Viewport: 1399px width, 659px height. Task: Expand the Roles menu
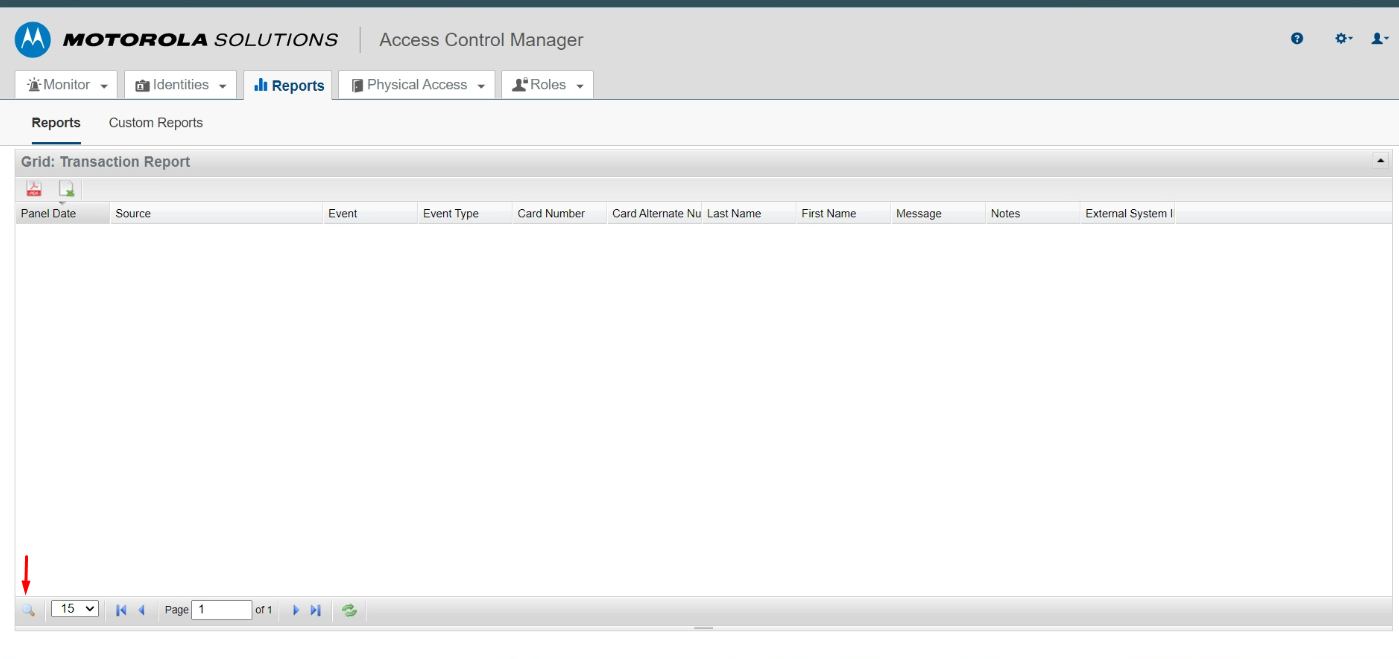click(x=547, y=85)
